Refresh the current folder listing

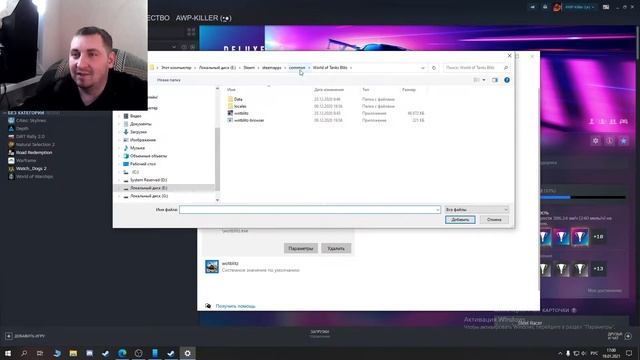coord(434,68)
